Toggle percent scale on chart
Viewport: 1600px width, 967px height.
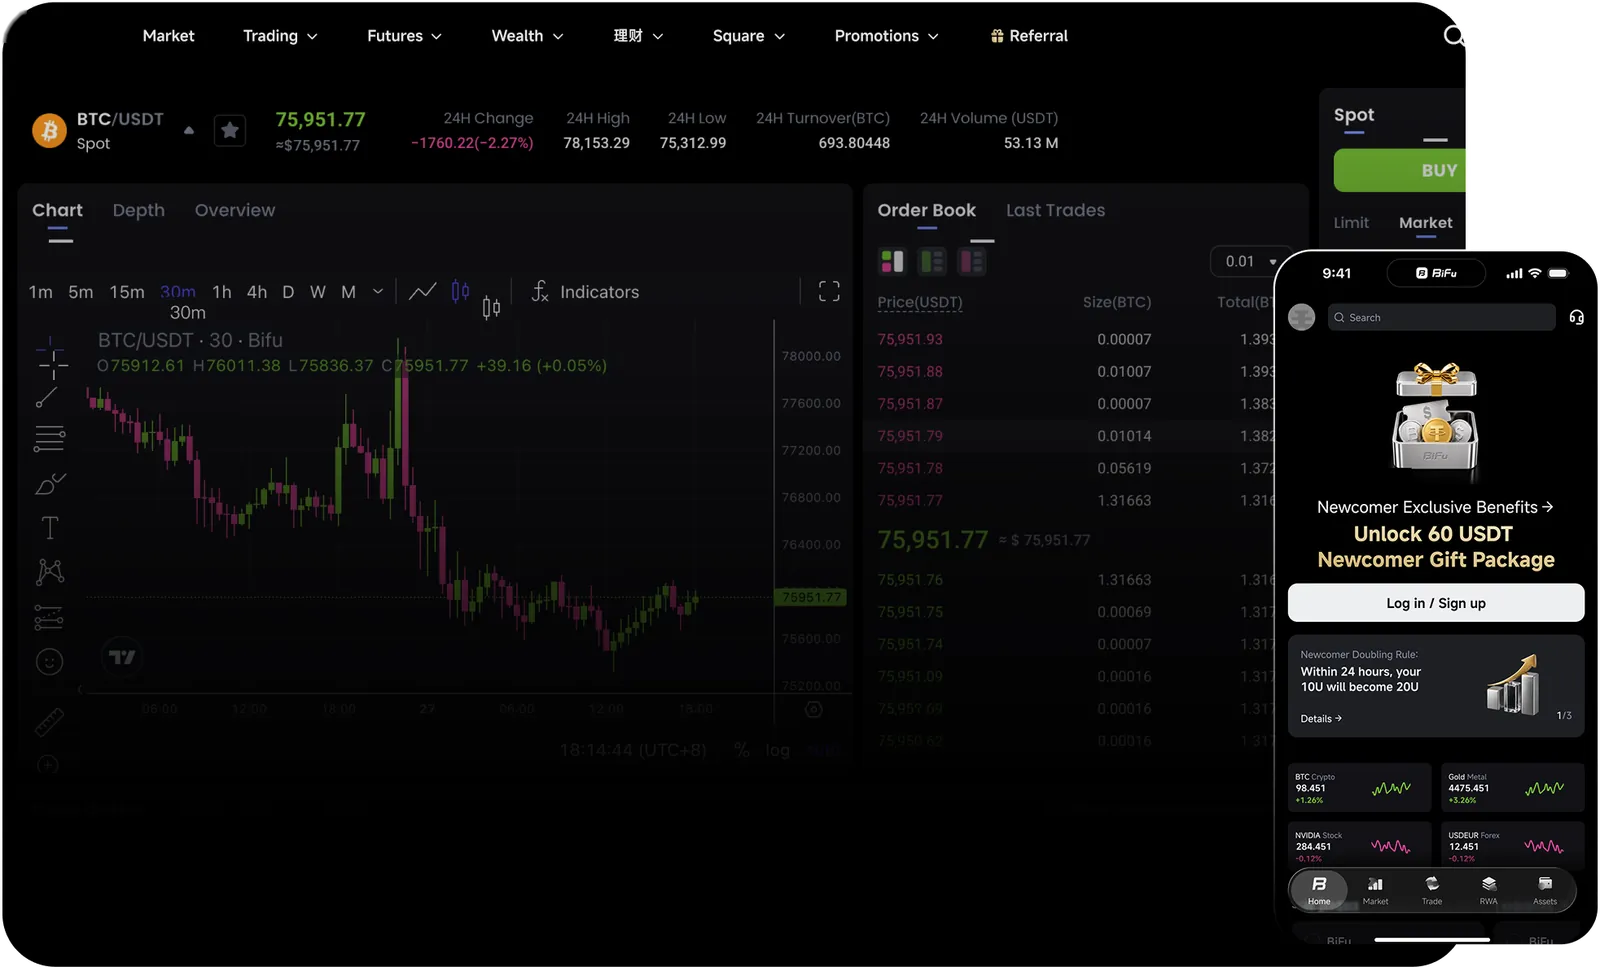[742, 750]
